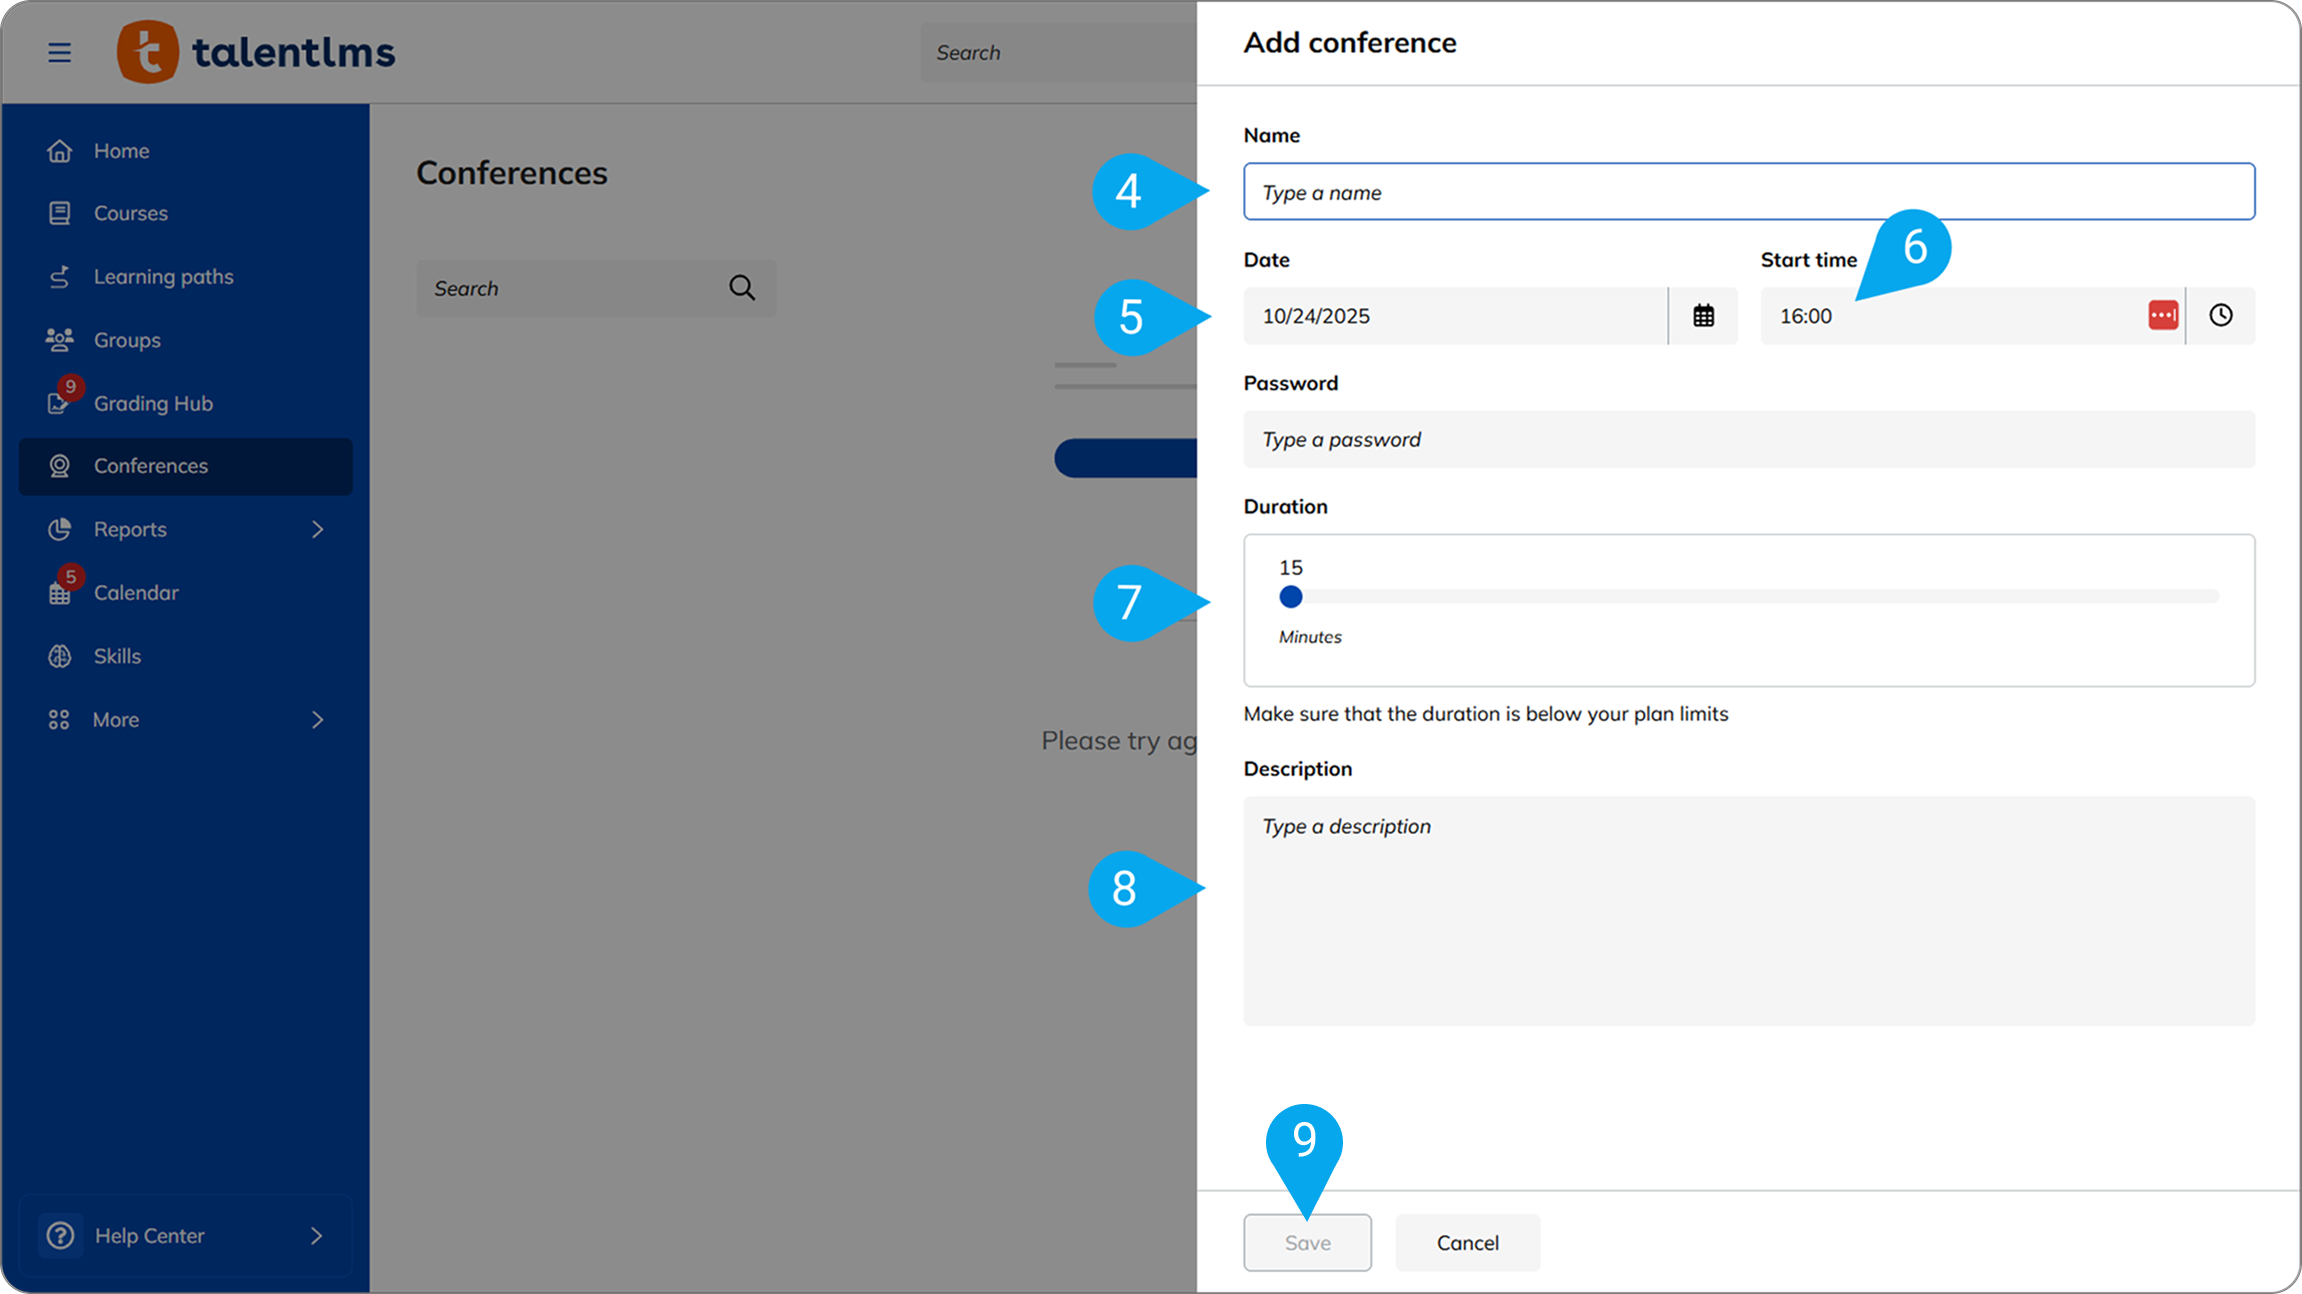Expand the More menu chevron
Screen dimensions: 2302x1294
pyautogui.click(x=317, y=720)
